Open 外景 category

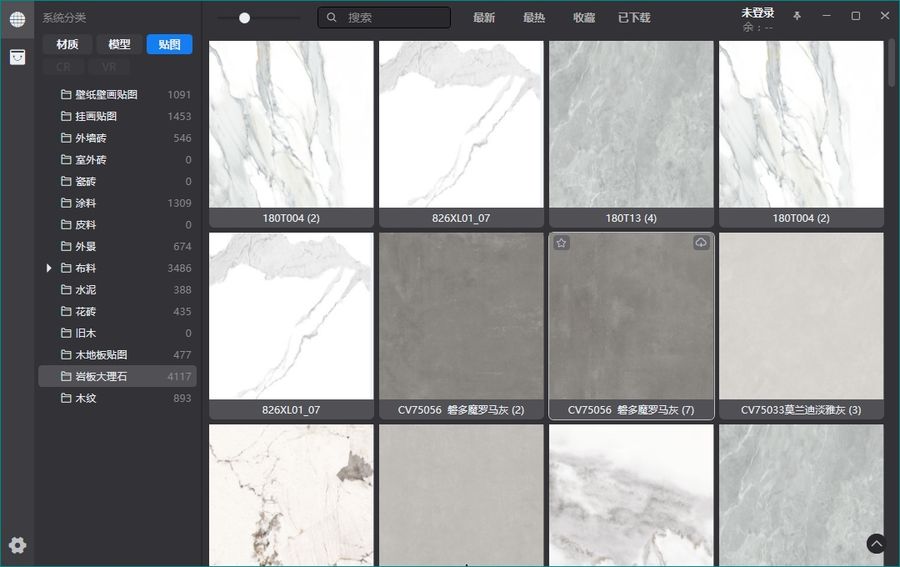tap(118, 246)
